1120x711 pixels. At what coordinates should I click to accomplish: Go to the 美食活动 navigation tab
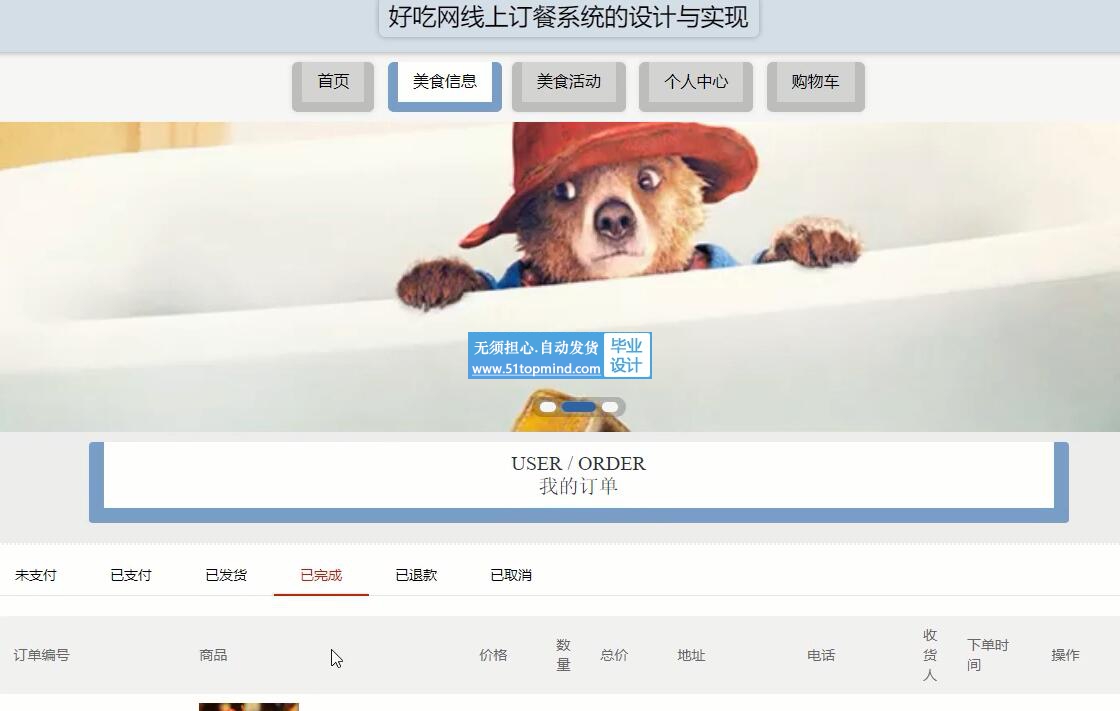pos(569,86)
